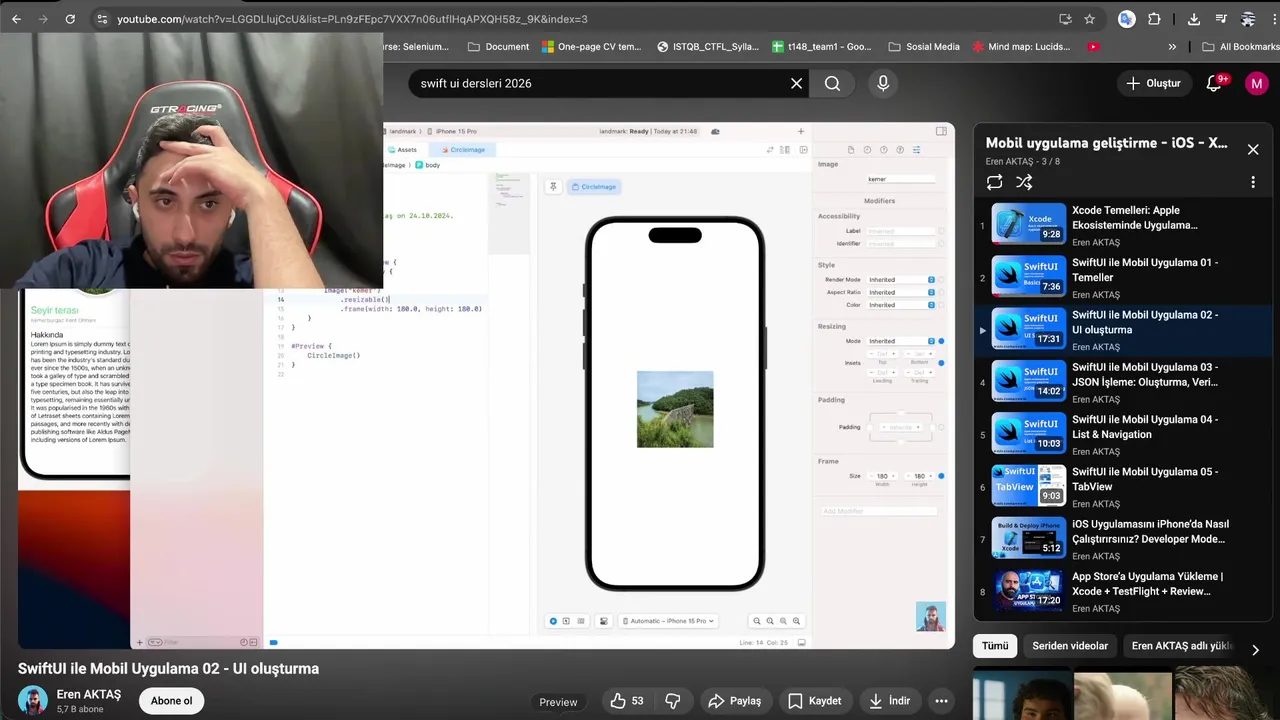Image resolution: width=1280 pixels, height=720 pixels.
Task: Select the Tümü filter chip
Action: 995,646
